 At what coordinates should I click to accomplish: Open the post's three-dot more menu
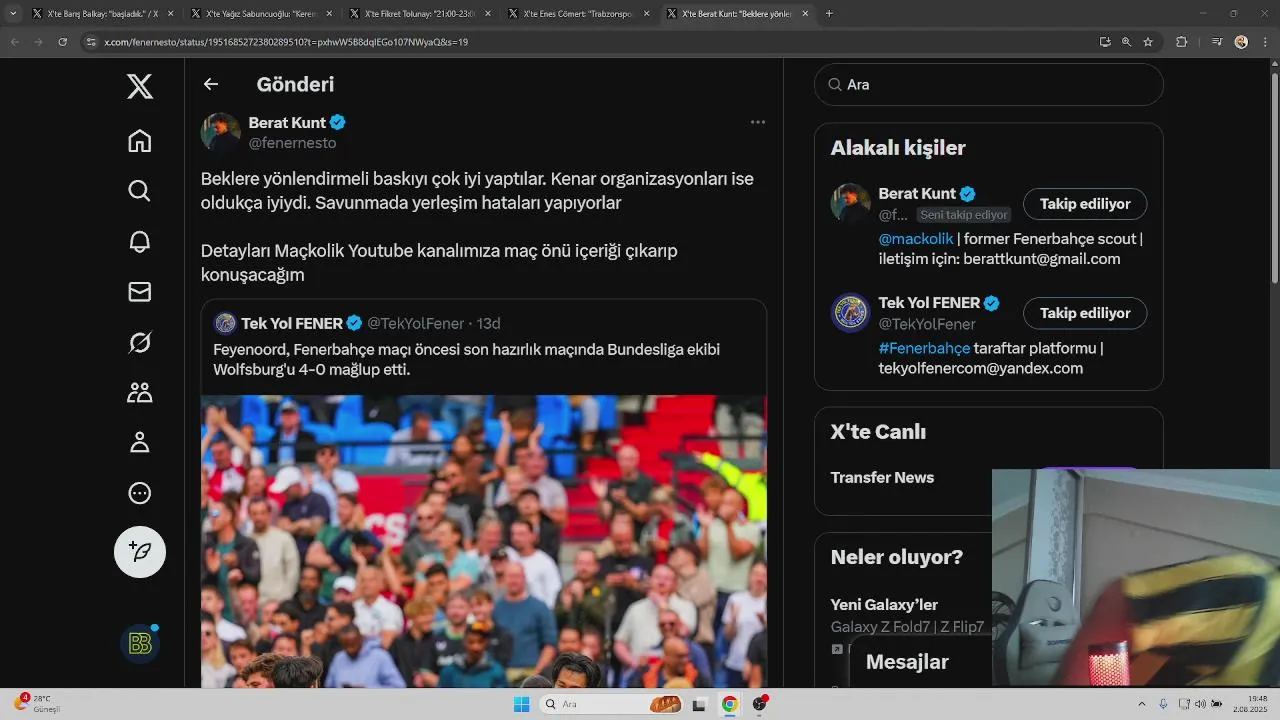click(x=758, y=122)
